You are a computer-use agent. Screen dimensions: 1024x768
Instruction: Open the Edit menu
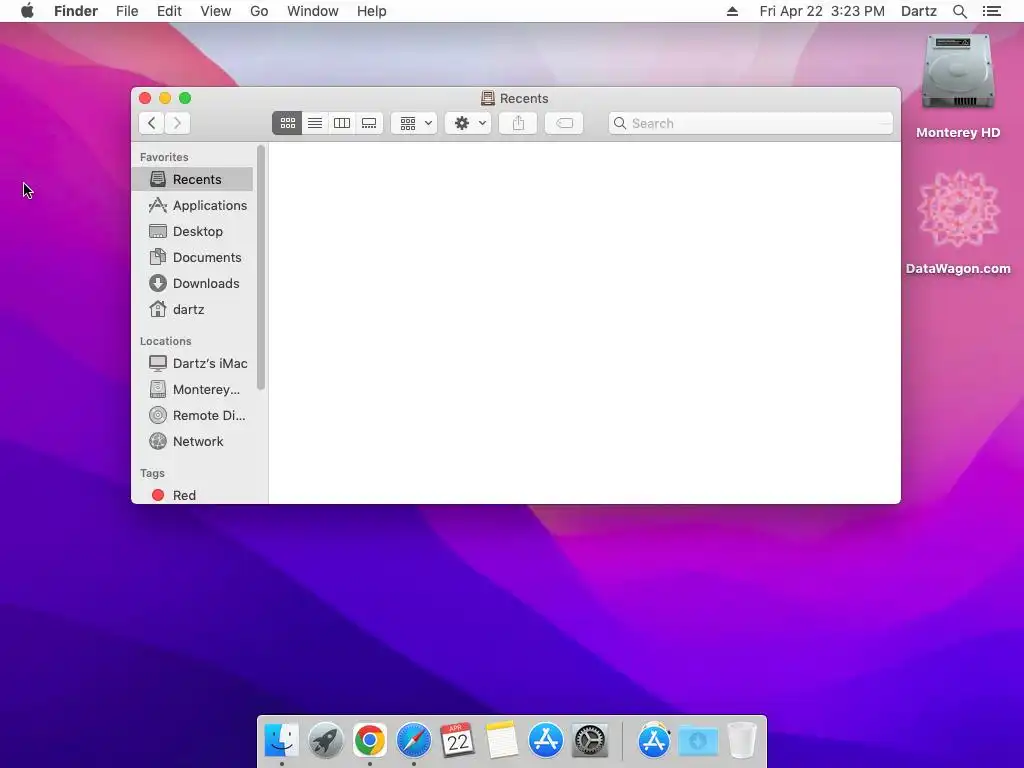pyautogui.click(x=169, y=11)
